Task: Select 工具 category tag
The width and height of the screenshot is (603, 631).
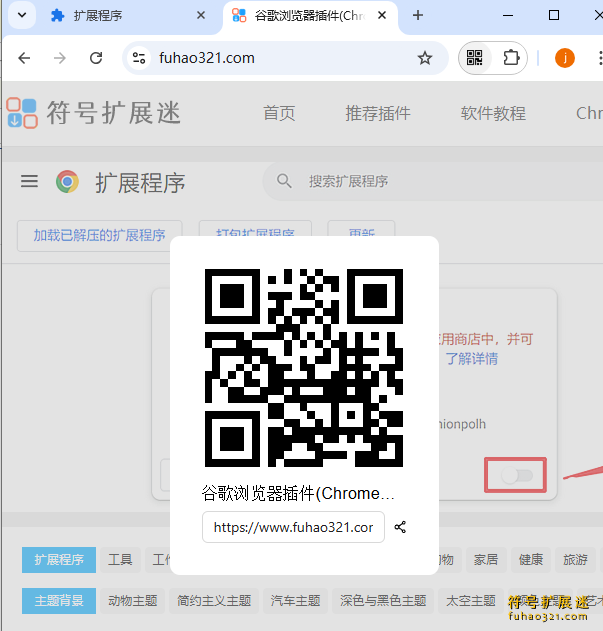Action: point(120,560)
